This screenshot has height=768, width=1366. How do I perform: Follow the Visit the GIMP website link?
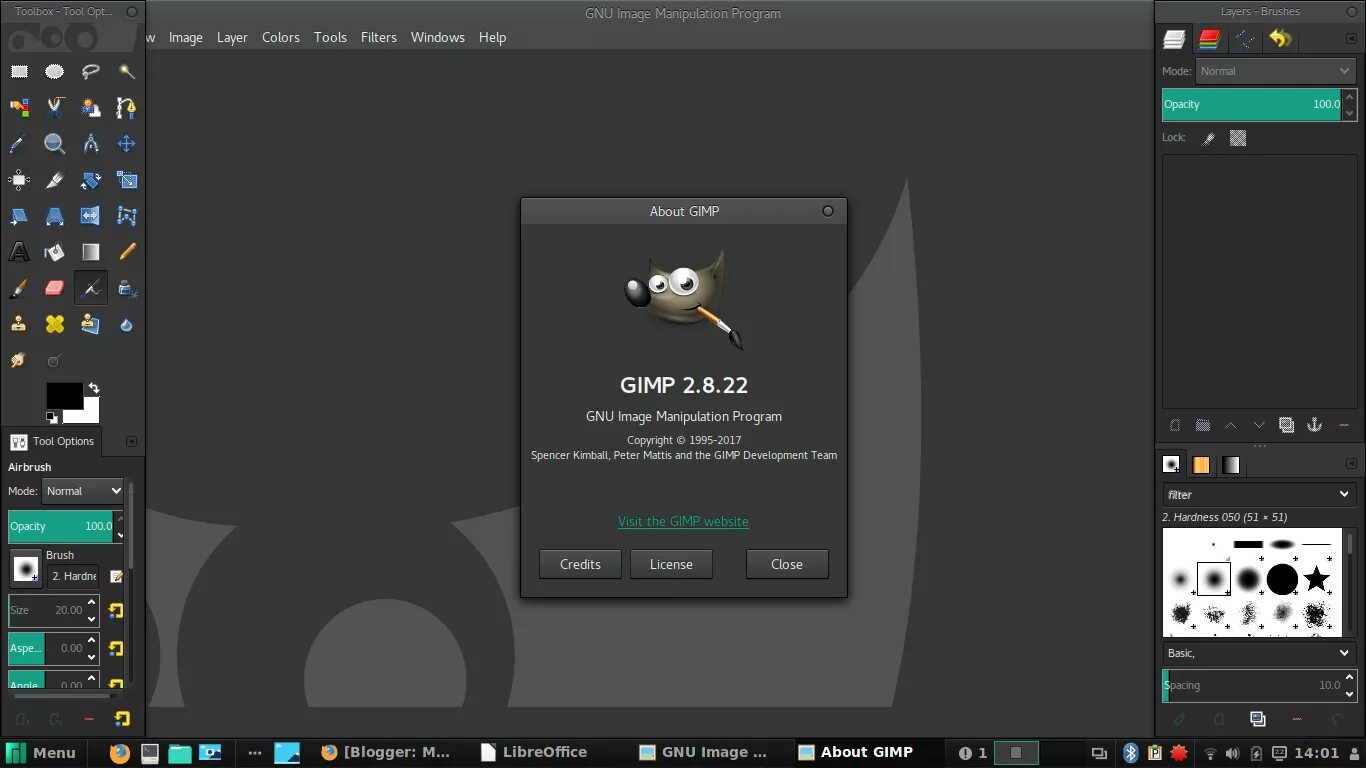[683, 521]
